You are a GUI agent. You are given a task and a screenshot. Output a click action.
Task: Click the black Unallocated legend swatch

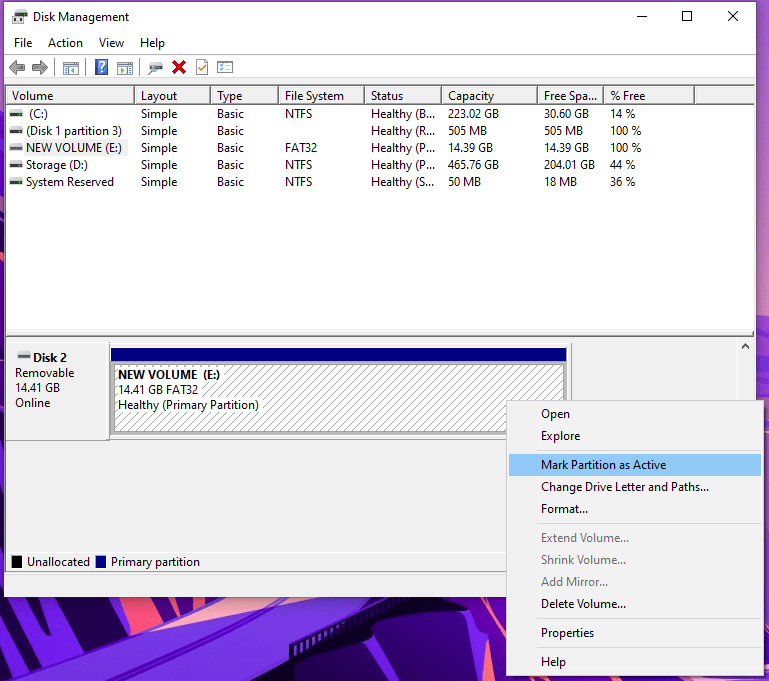tap(17, 562)
